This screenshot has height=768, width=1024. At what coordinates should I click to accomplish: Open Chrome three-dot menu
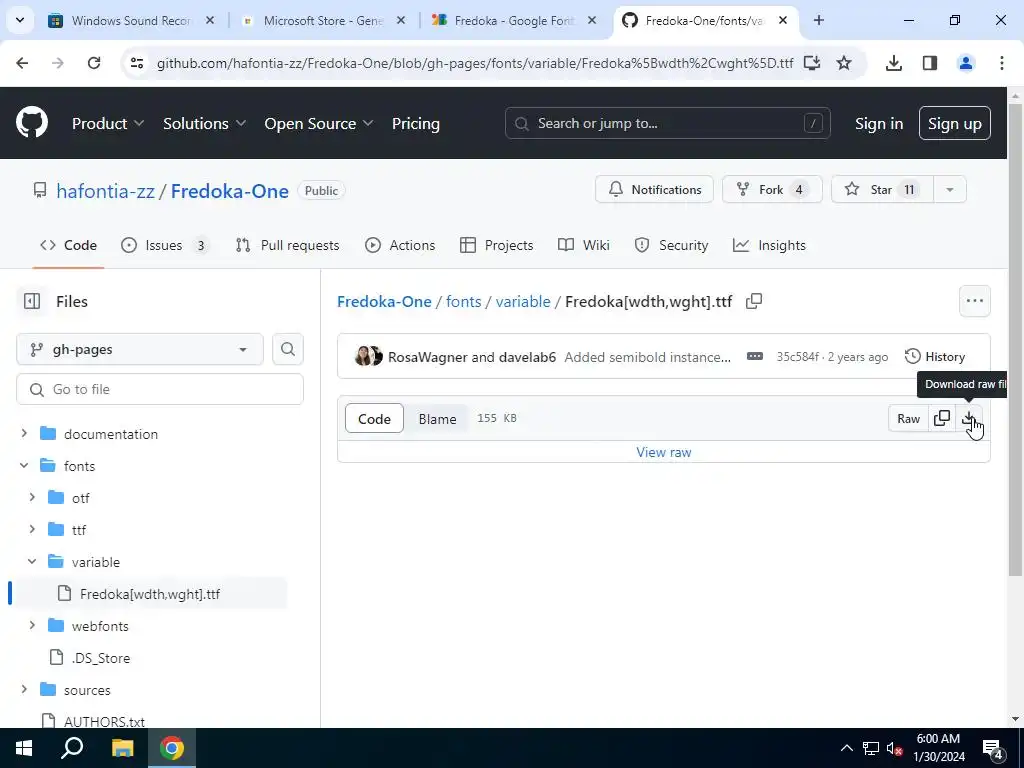coord(1001,63)
